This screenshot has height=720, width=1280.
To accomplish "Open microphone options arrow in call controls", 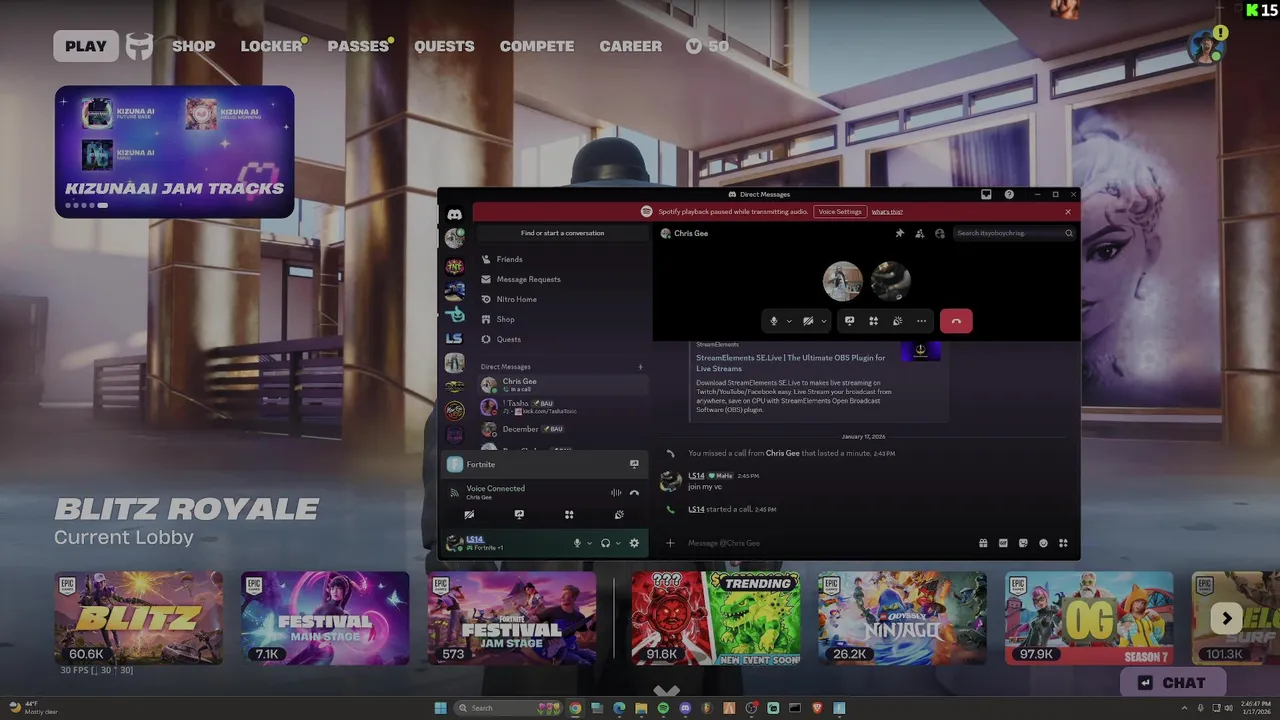I will point(789,321).
